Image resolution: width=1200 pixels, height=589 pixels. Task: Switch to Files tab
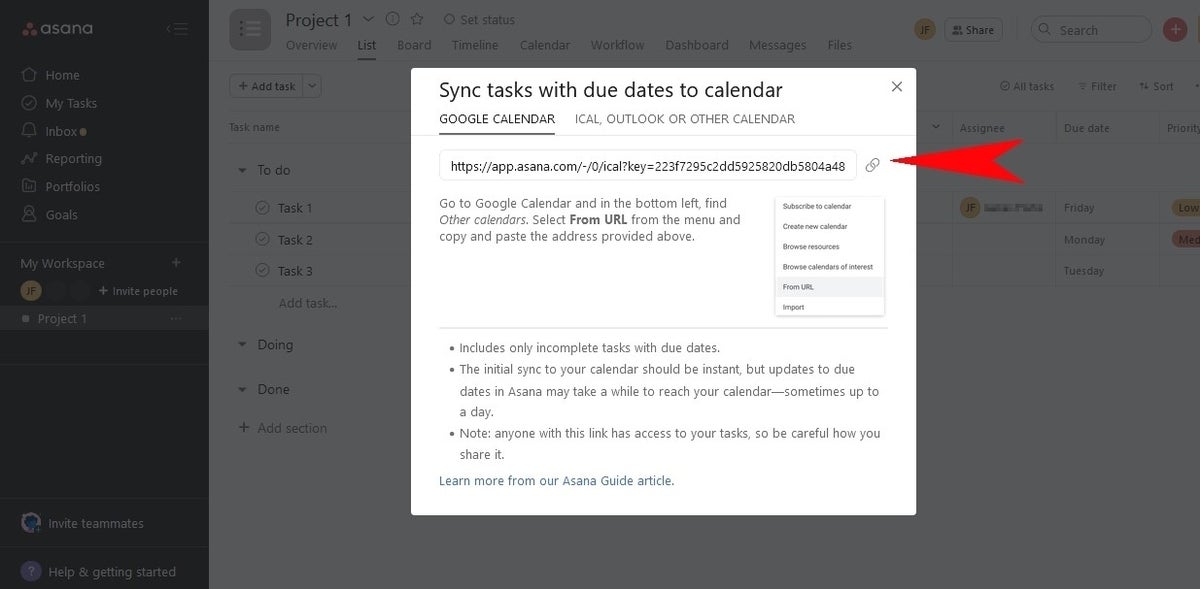coord(840,45)
